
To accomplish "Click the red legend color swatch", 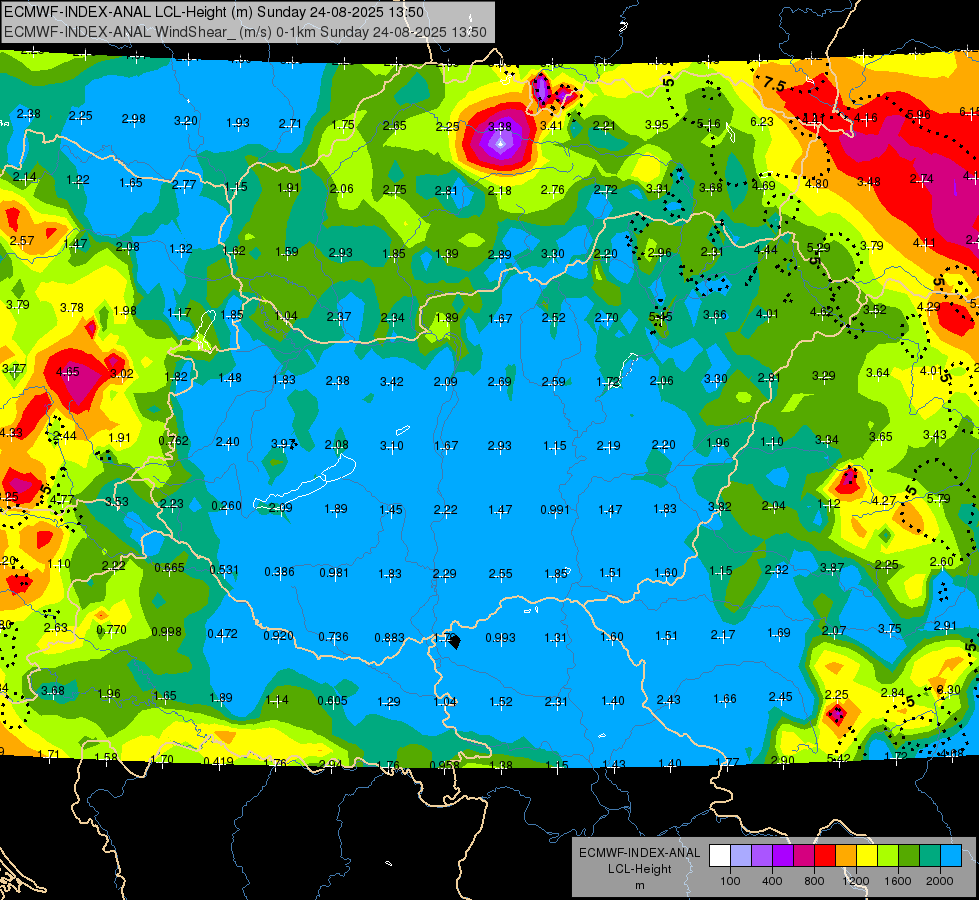I will point(825,856).
